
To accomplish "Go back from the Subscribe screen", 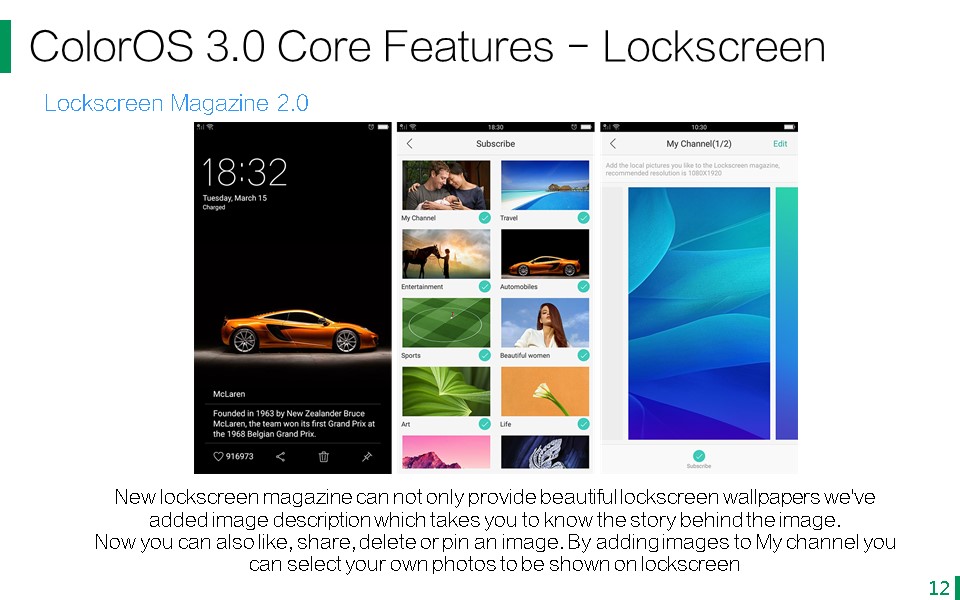I will click(x=410, y=143).
